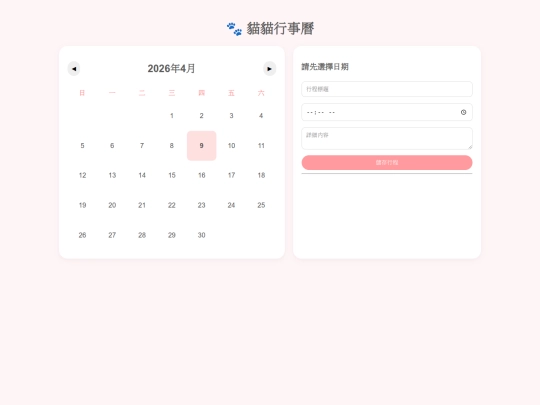Select April 30 on the calendar
The image size is (540, 405).
(201, 235)
